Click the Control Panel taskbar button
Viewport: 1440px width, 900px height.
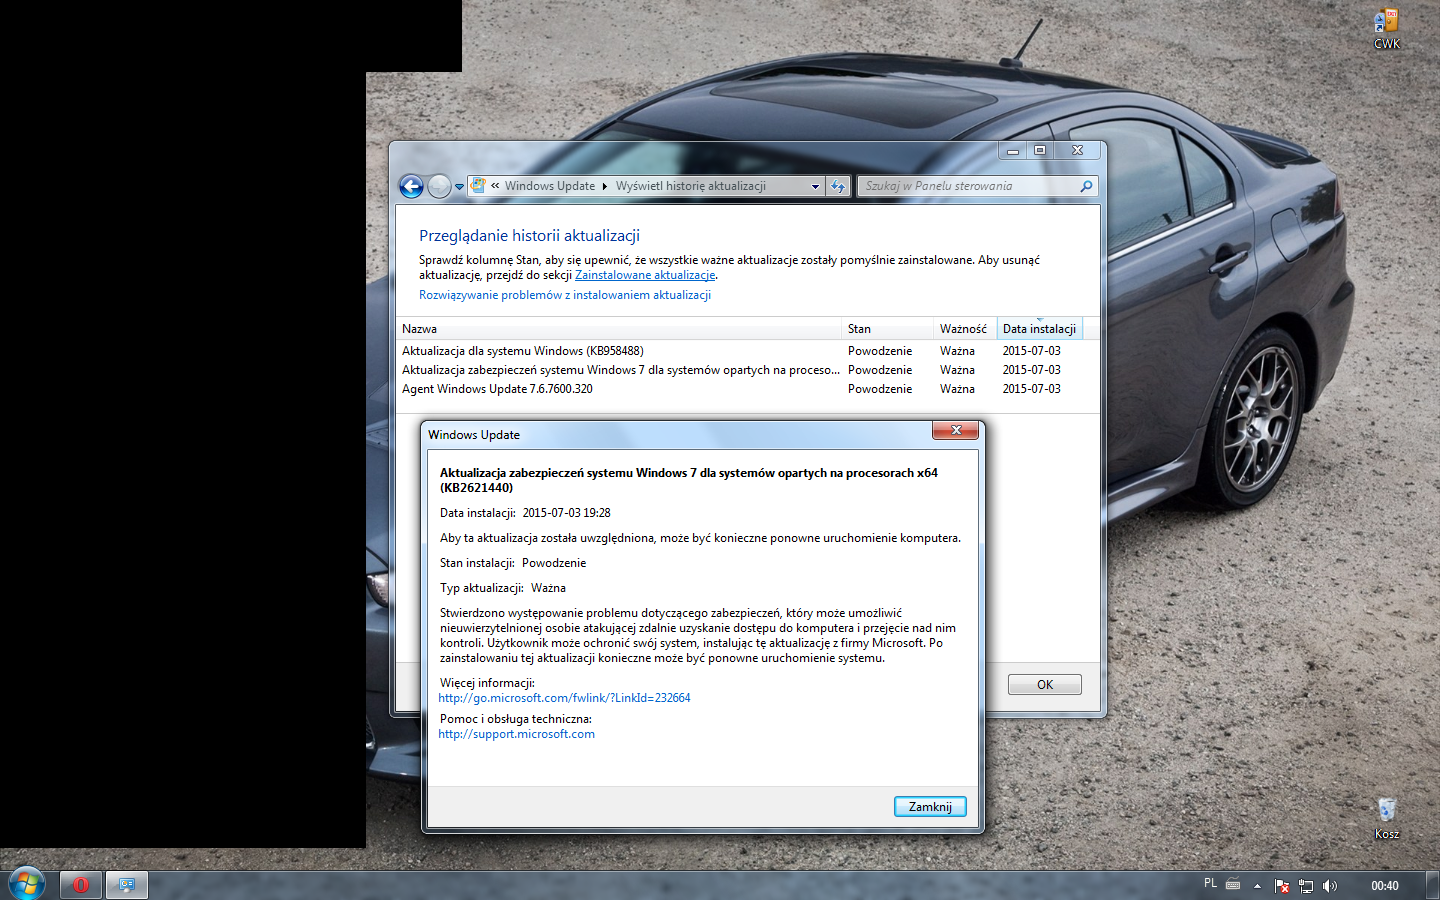click(127, 885)
